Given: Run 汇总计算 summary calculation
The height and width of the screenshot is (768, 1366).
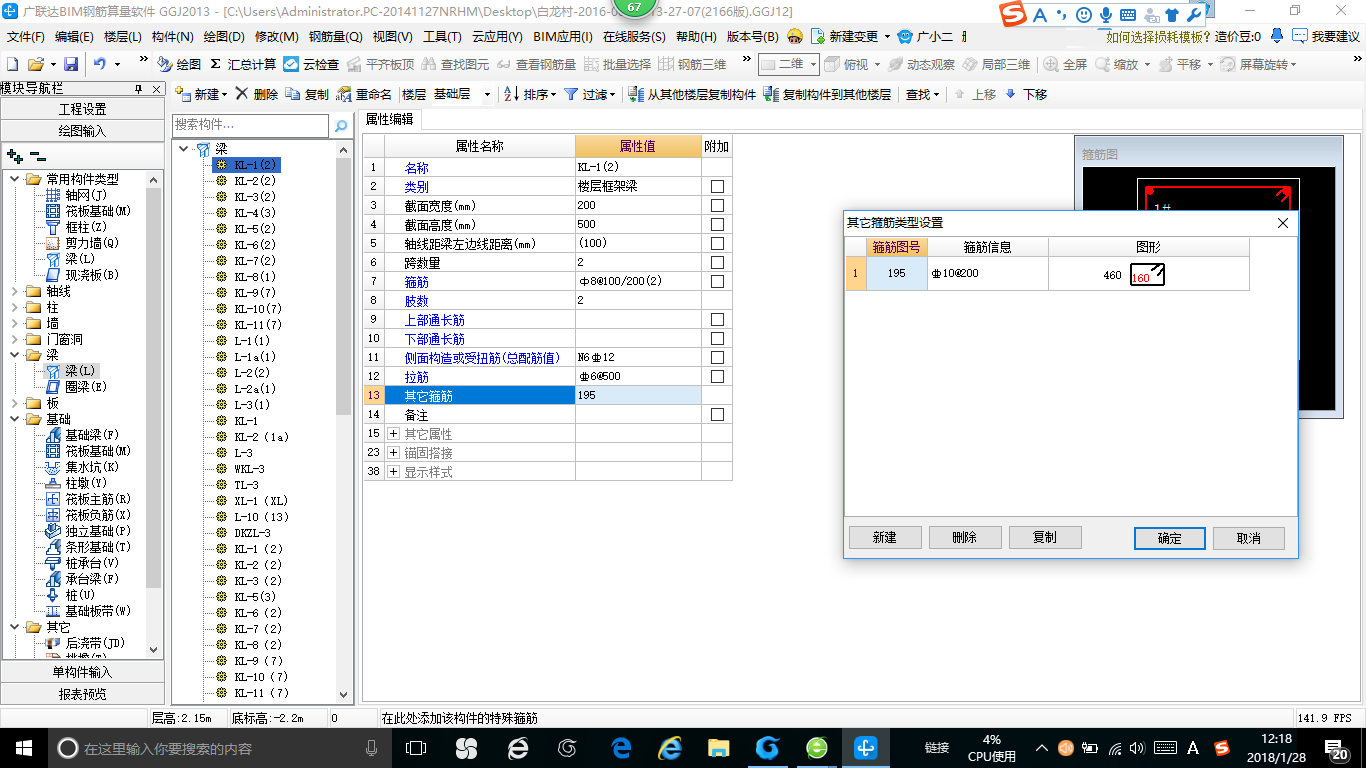Looking at the screenshot, I should [x=243, y=64].
